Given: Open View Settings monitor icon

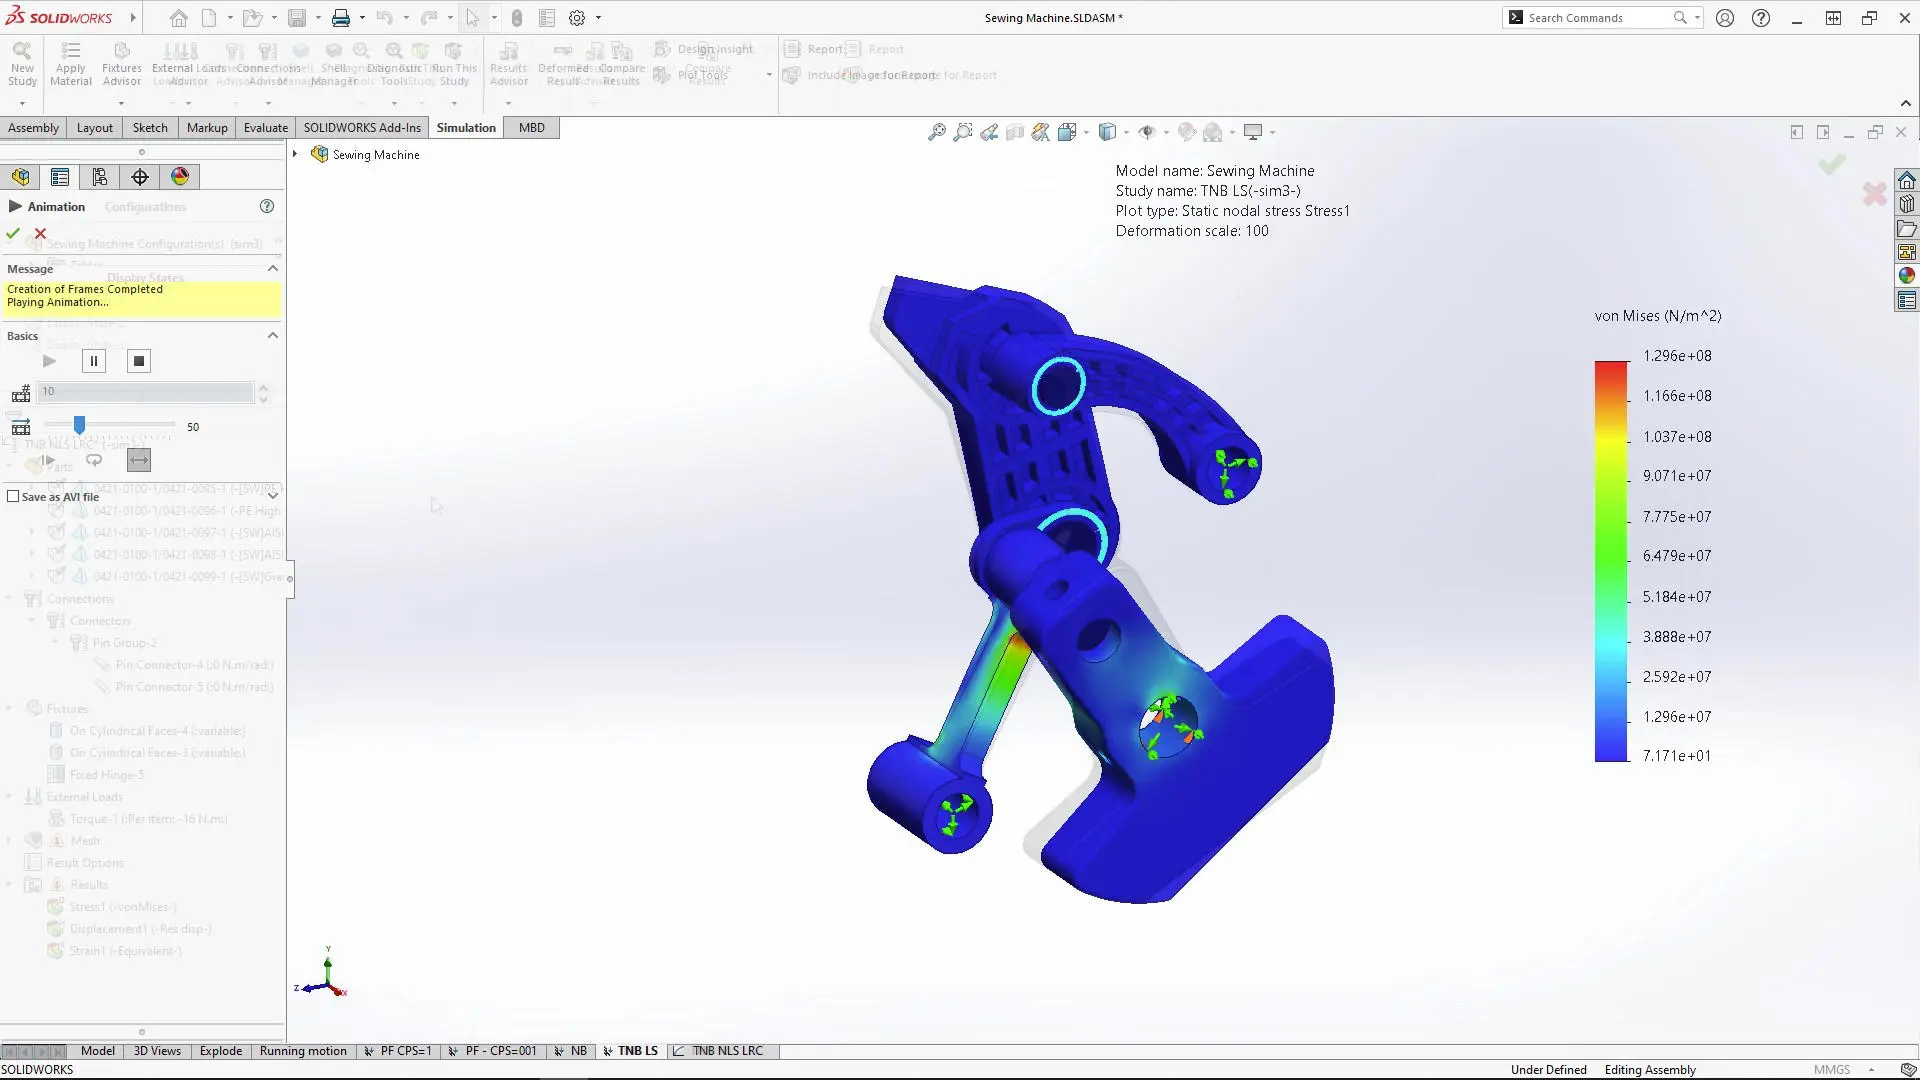Looking at the screenshot, I should coord(1253,132).
